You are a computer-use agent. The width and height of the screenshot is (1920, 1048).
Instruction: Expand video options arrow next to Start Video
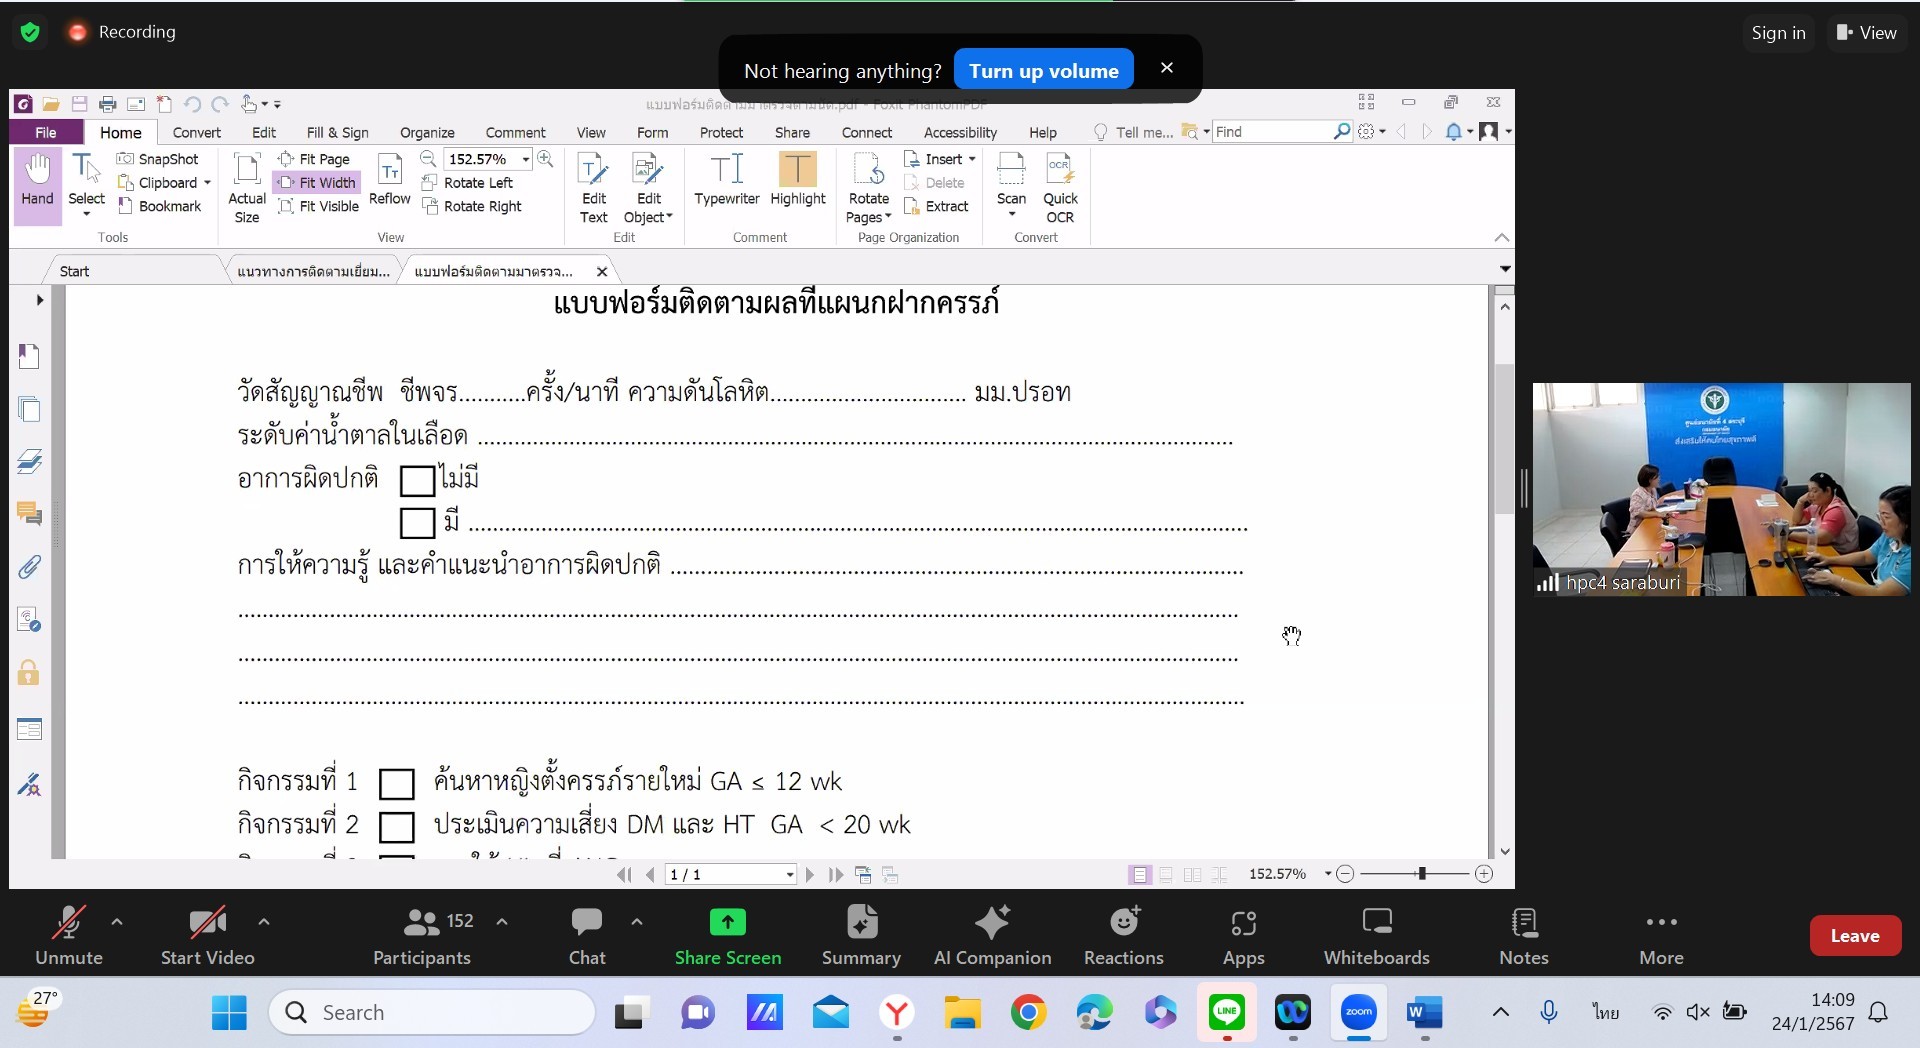tap(264, 922)
